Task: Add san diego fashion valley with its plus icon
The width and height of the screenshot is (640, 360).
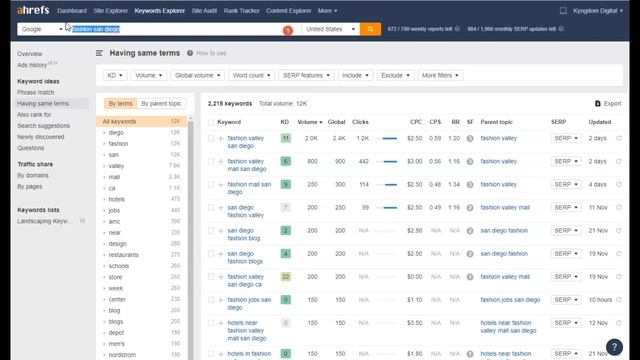Action: point(221,208)
